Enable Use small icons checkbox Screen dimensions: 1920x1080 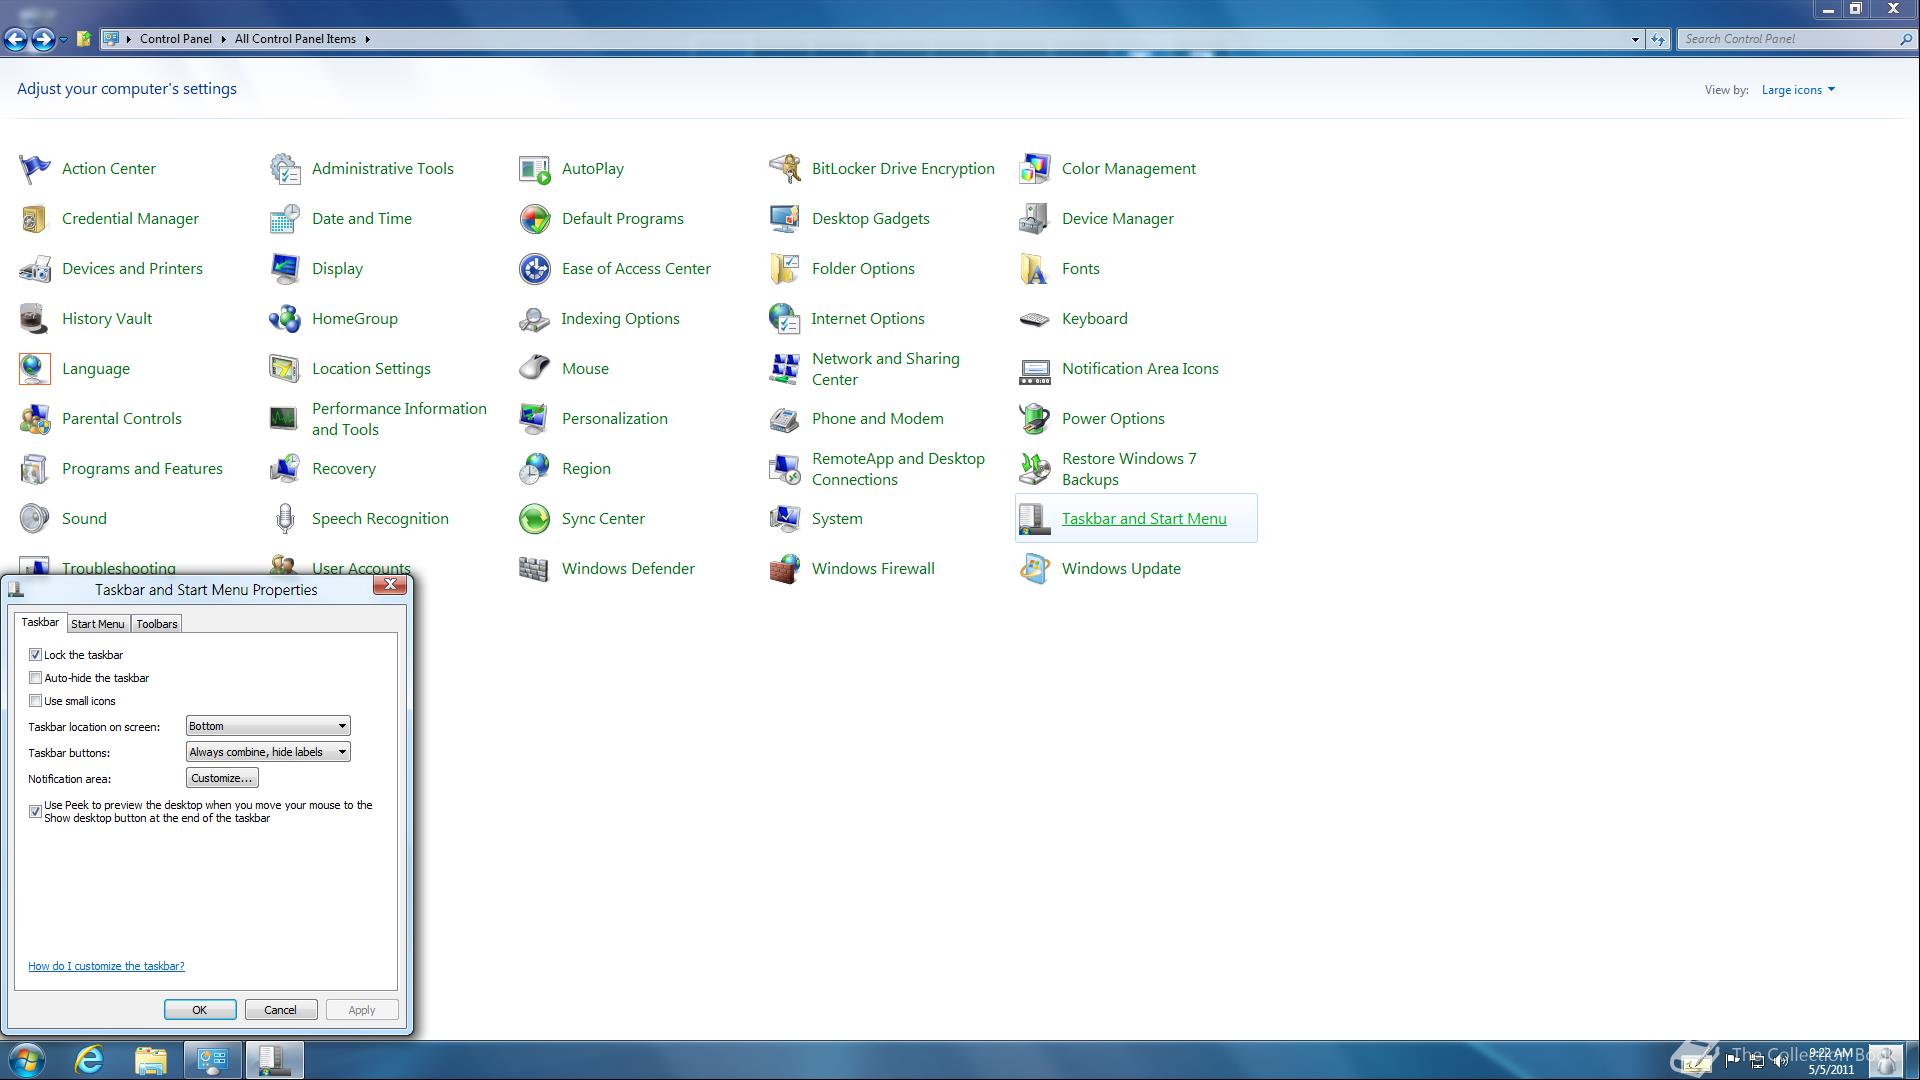(x=35, y=701)
